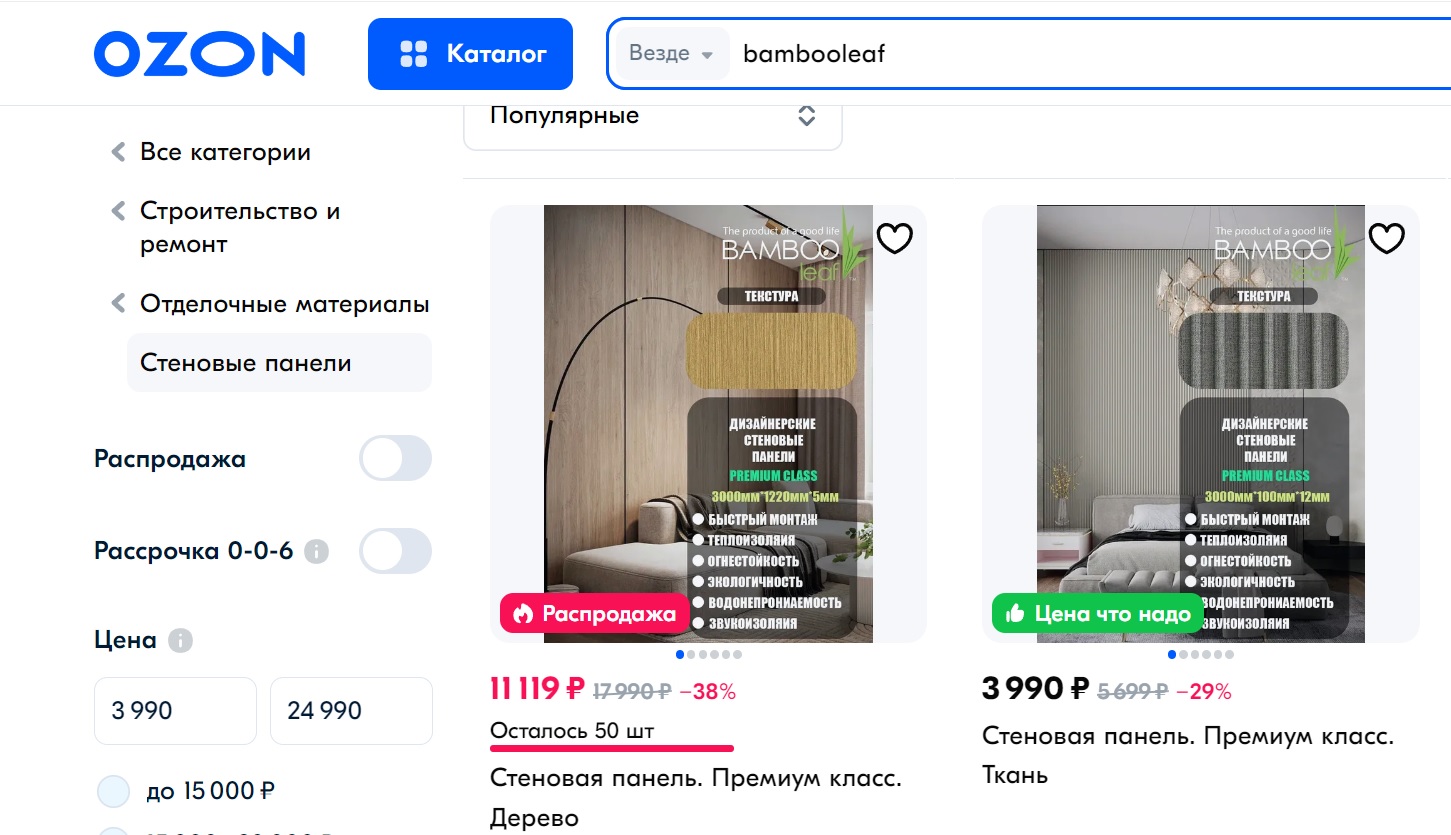
Task: Select the до 15 000 ₽ radio option
Action: (x=114, y=791)
